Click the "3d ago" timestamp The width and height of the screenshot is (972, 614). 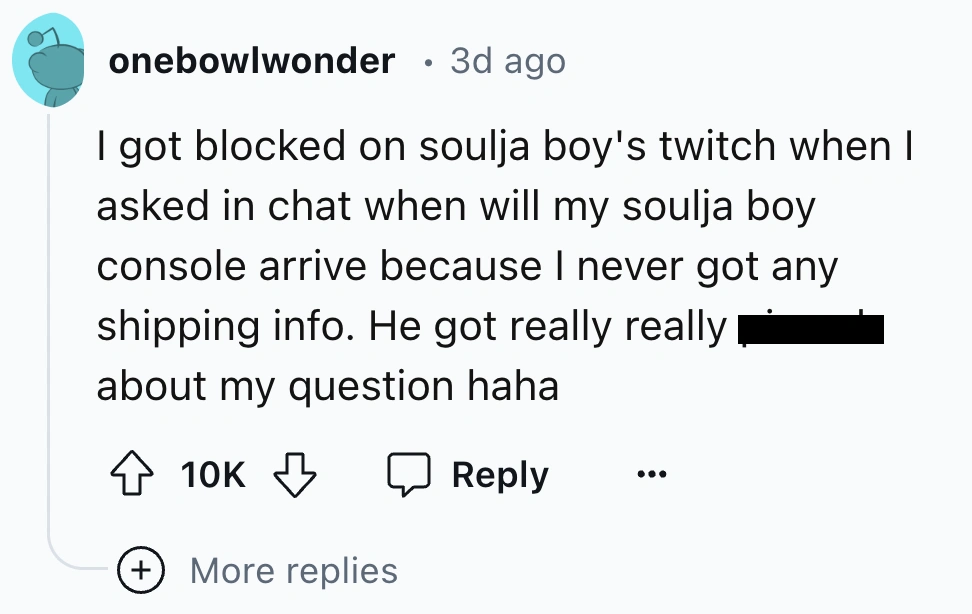click(508, 61)
